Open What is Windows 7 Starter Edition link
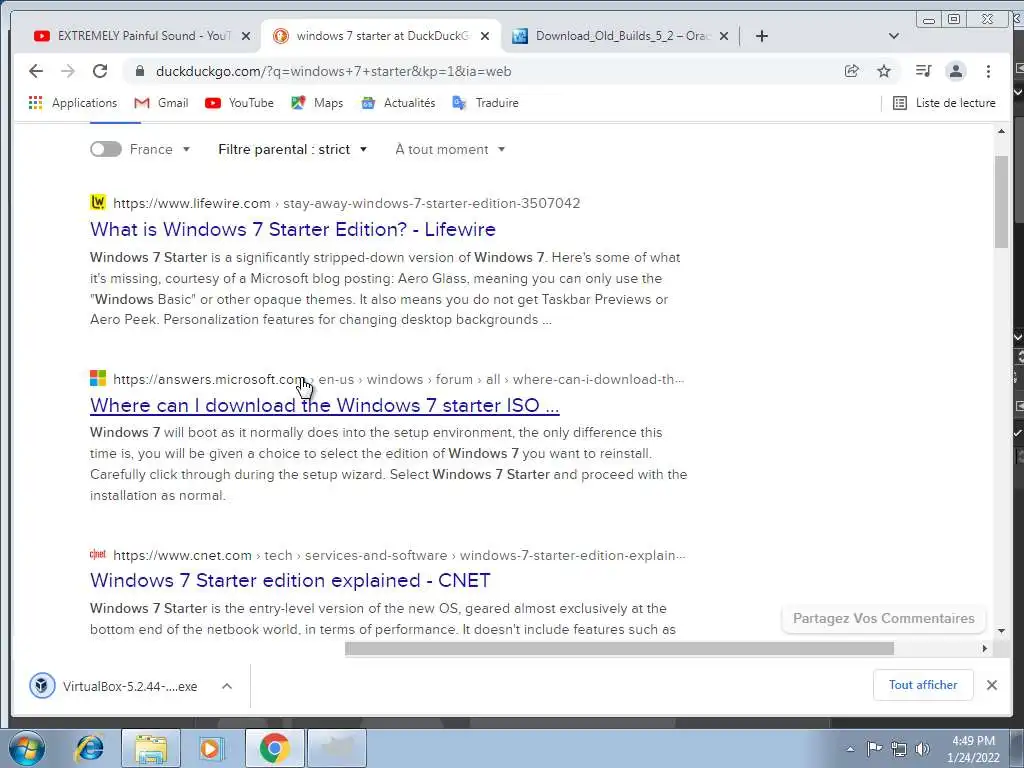1024x768 pixels. 293,229
